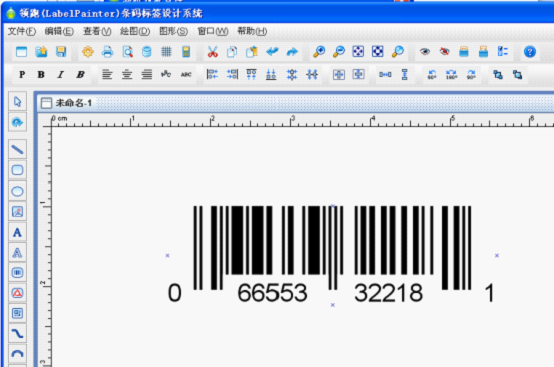This screenshot has width=554, height=367.
Task: Click the scissors cut icon
Action: [212, 52]
